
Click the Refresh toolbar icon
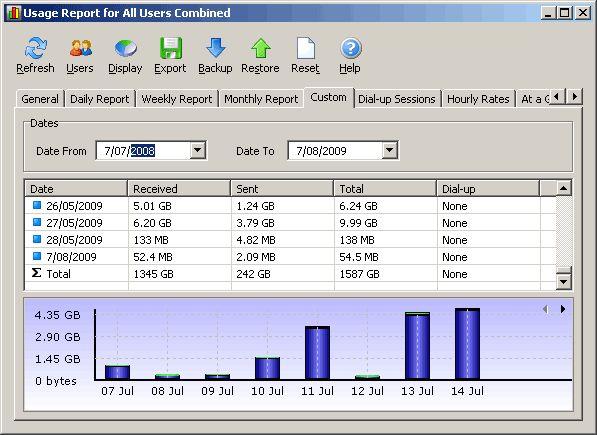(x=35, y=48)
